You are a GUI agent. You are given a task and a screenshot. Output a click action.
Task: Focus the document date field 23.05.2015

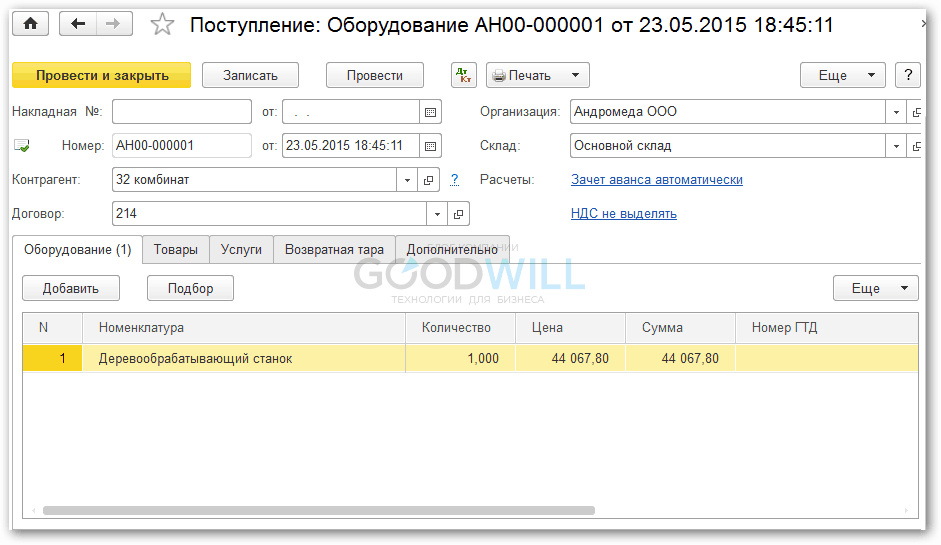pyautogui.click(x=350, y=146)
